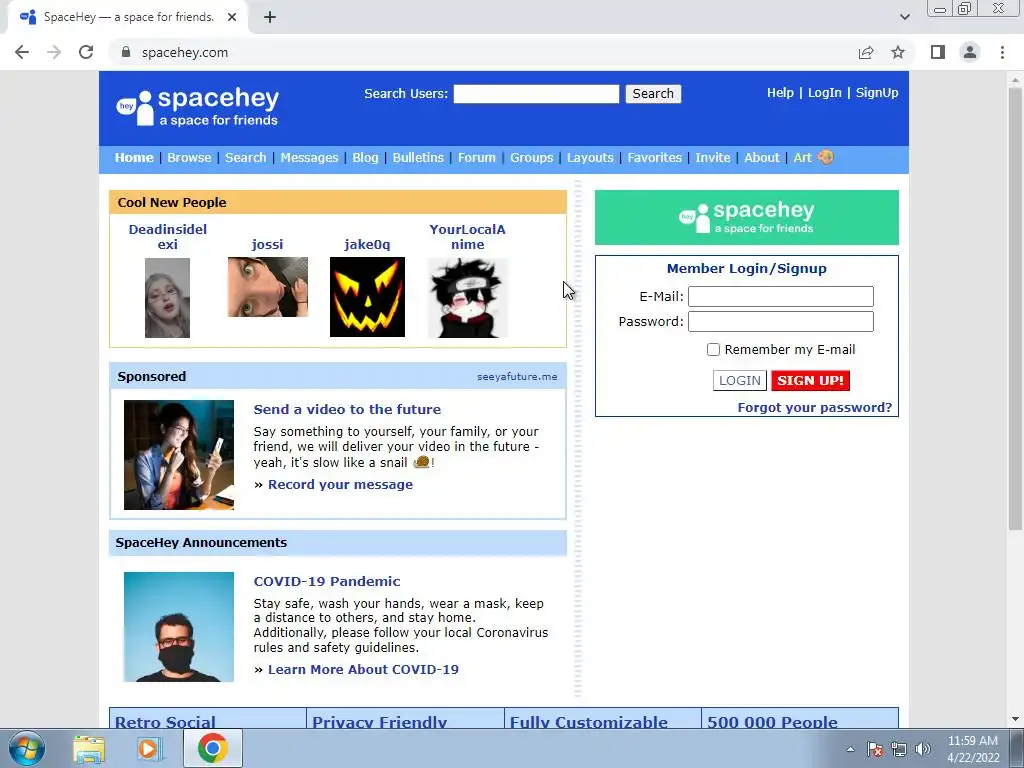
Task: Open Deadinsidelexi's profile picture
Action: click(167, 298)
